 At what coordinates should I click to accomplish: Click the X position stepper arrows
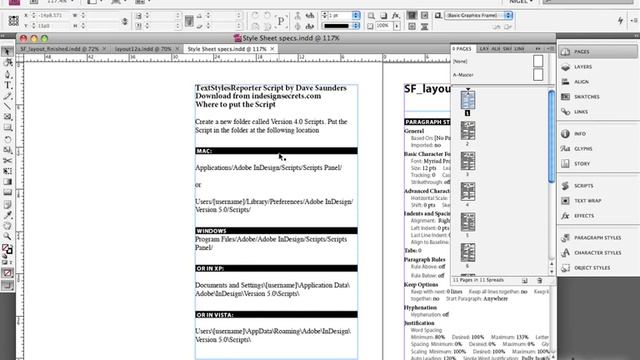click(34, 16)
